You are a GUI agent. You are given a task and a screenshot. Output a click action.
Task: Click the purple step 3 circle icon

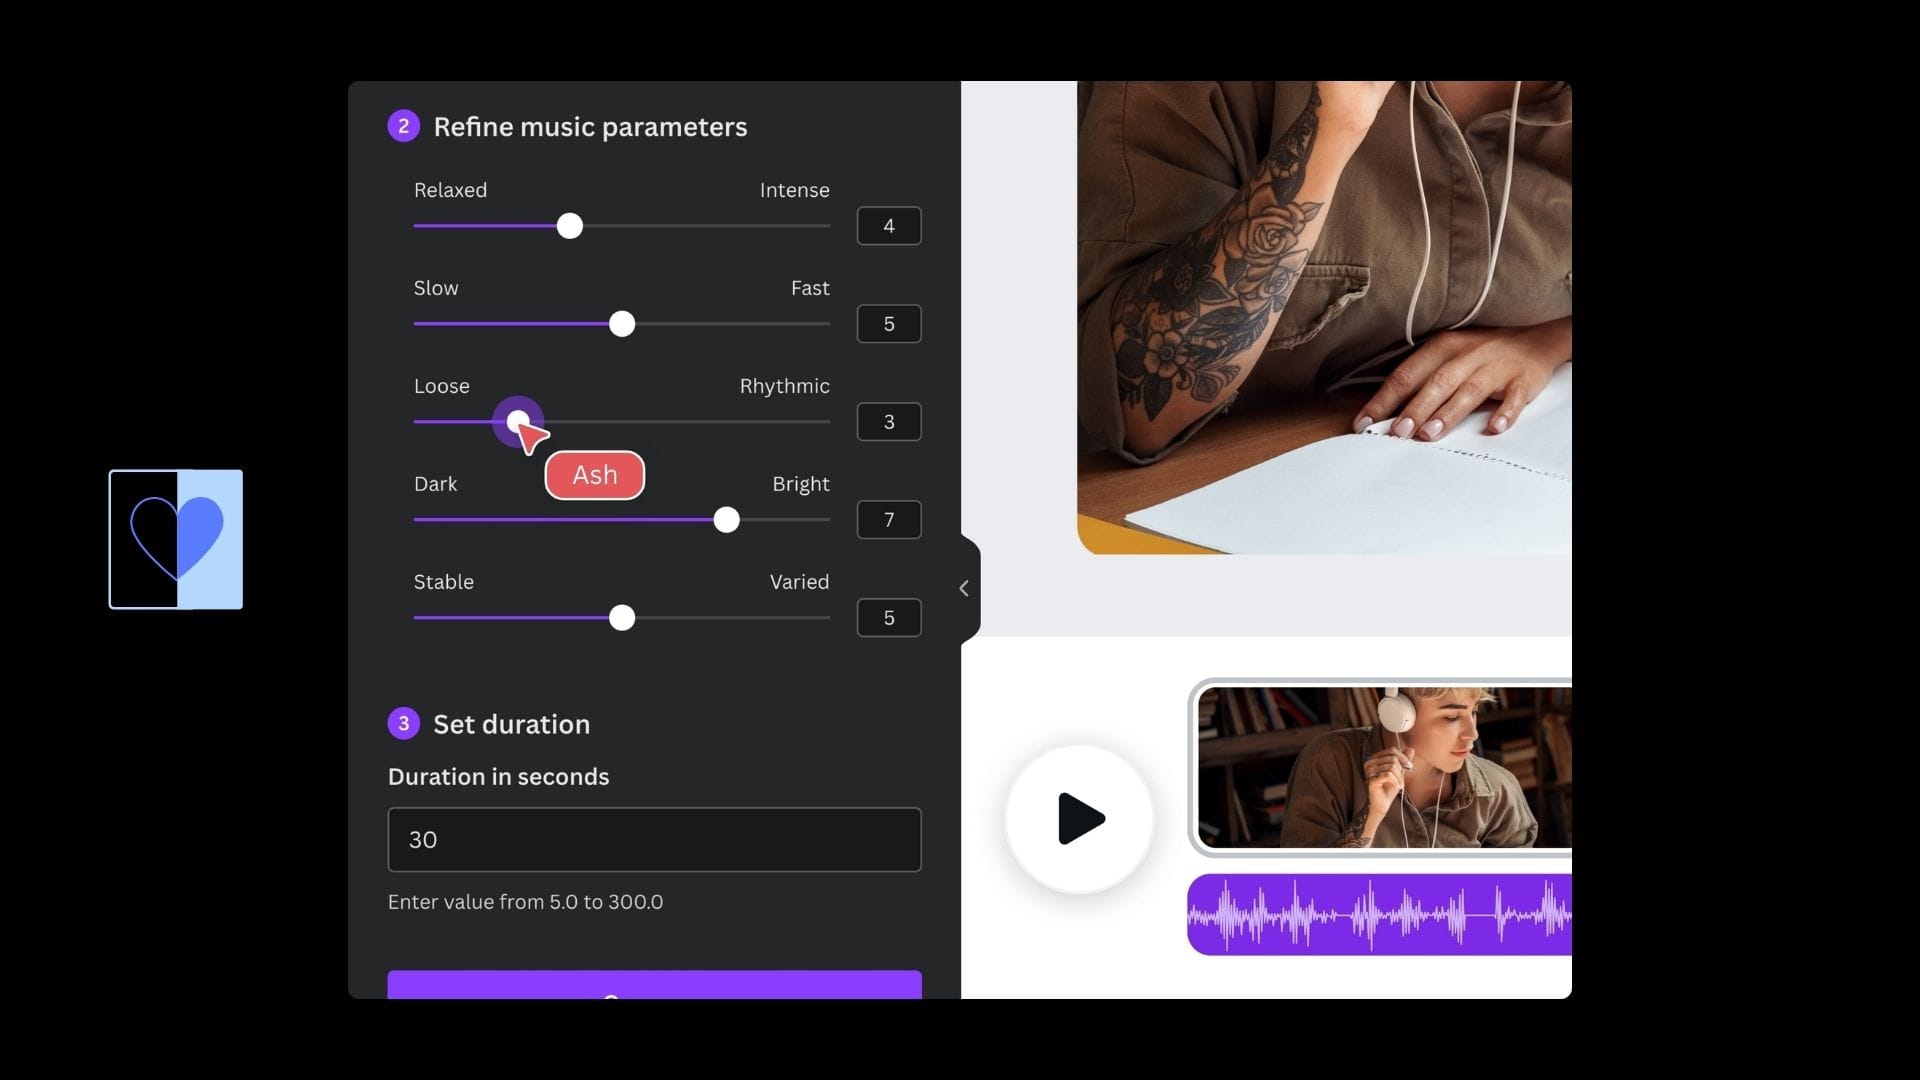404,723
